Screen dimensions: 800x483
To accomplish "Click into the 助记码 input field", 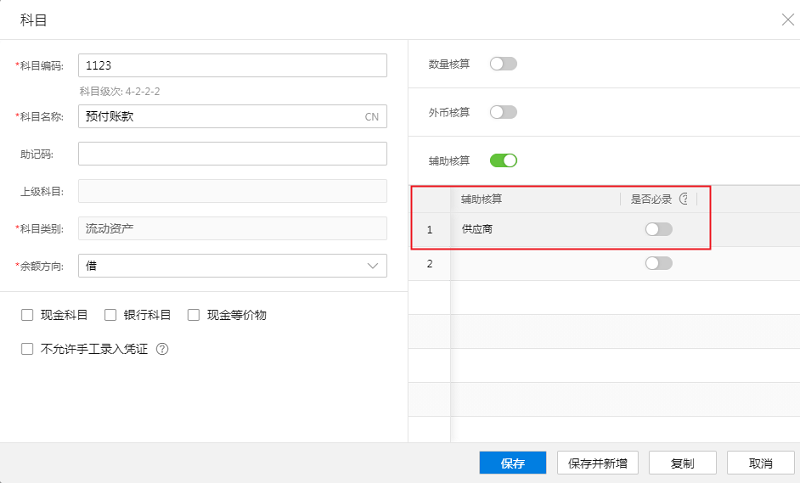I will pyautogui.click(x=232, y=154).
